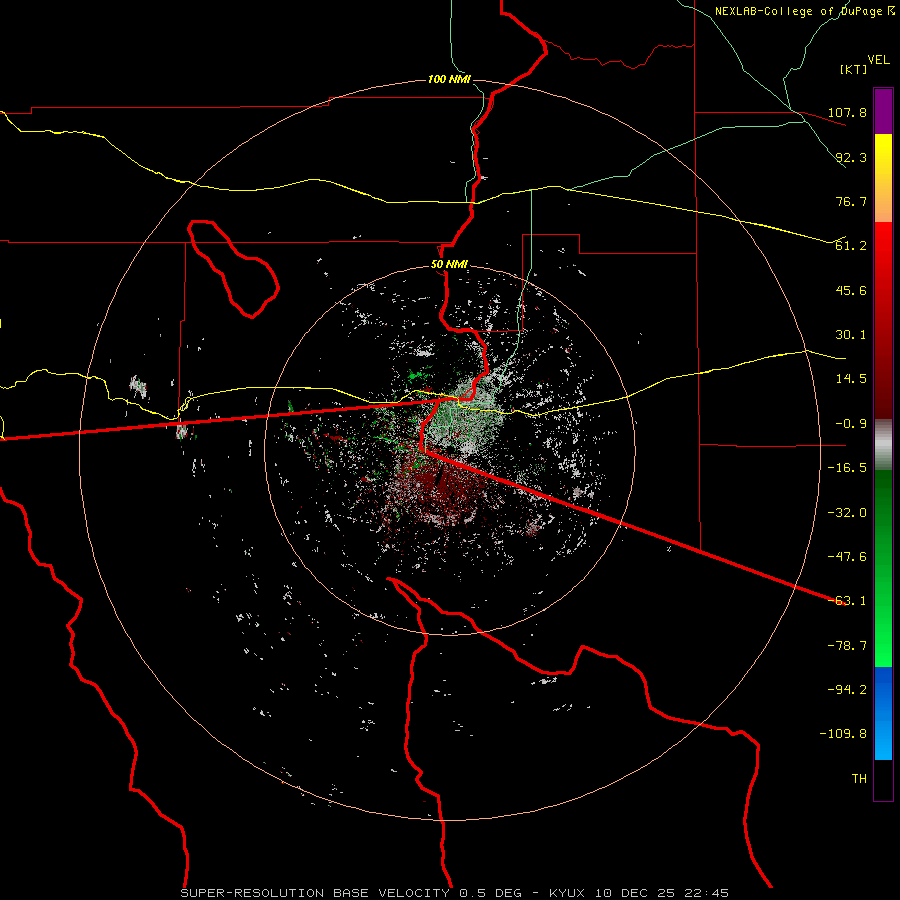This screenshot has height=900, width=900.
Task: Select the -47.6 velocity scale value
Action: pyautogui.click(x=847, y=557)
